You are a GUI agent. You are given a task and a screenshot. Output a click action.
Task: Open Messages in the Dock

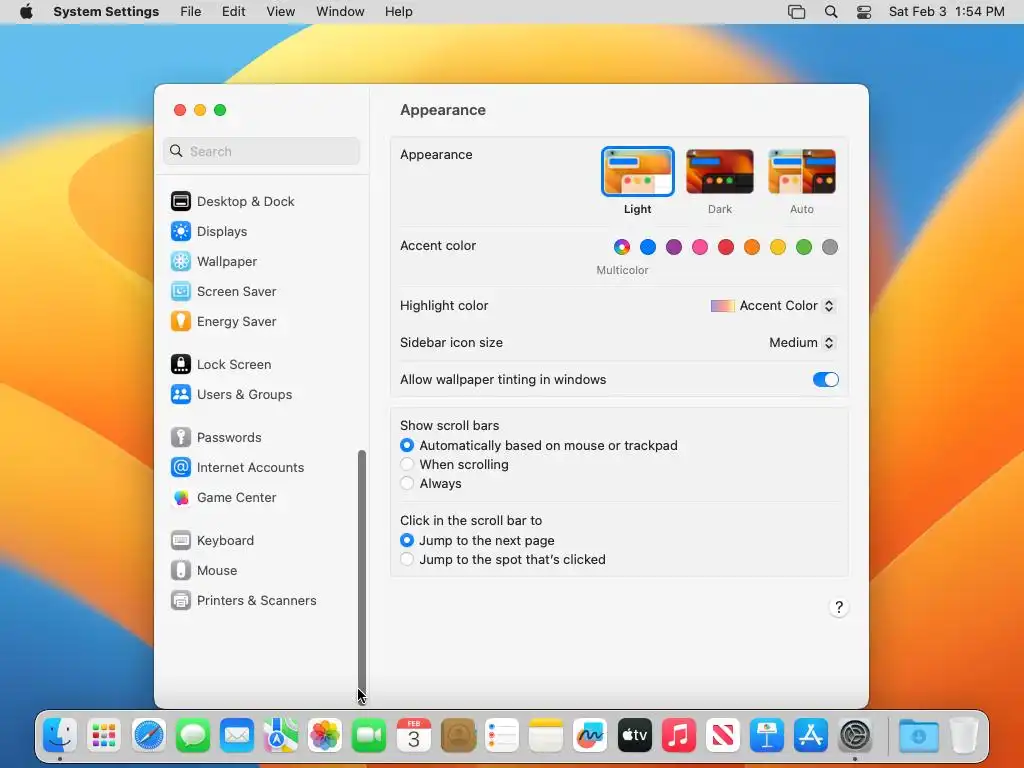point(193,735)
